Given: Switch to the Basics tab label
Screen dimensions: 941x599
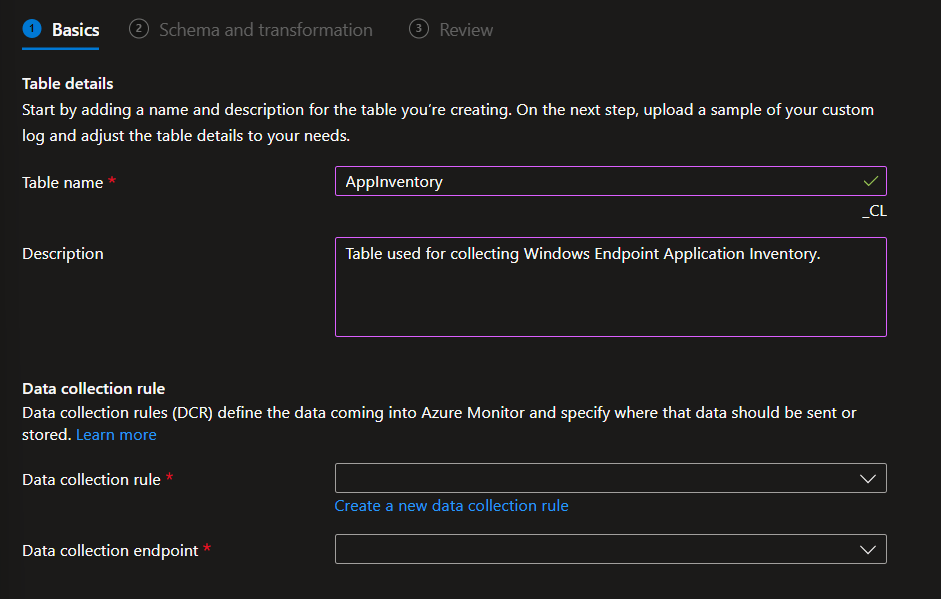Looking at the screenshot, I should [x=76, y=30].
